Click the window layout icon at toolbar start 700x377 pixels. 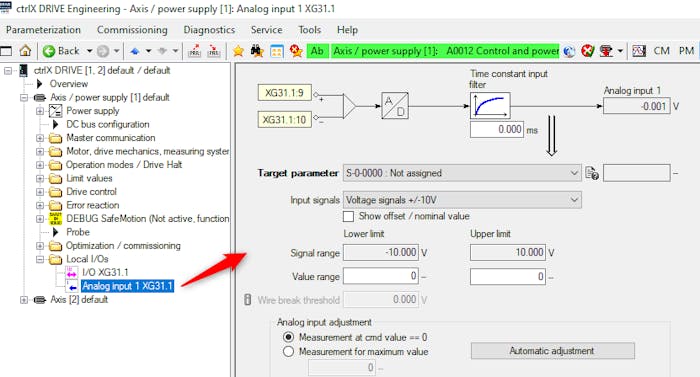click(x=6, y=51)
